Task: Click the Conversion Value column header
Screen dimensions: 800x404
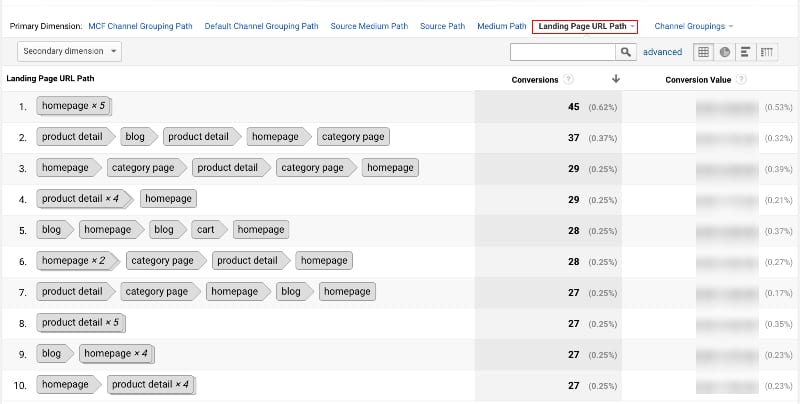Action: click(x=698, y=79)
